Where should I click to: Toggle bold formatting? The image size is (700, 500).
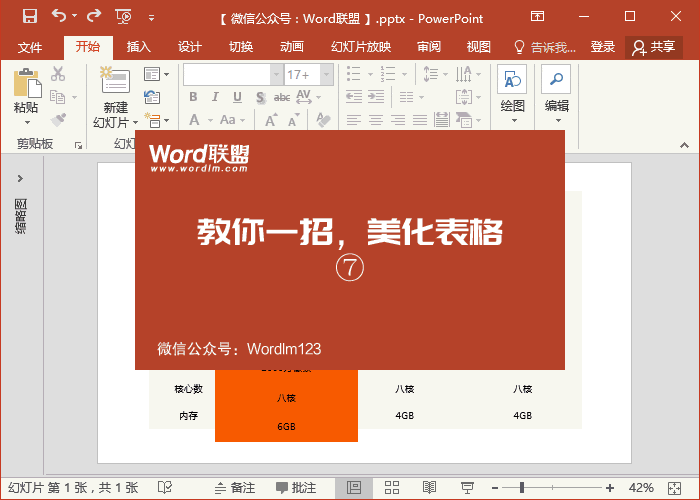(x=192, y=97)
